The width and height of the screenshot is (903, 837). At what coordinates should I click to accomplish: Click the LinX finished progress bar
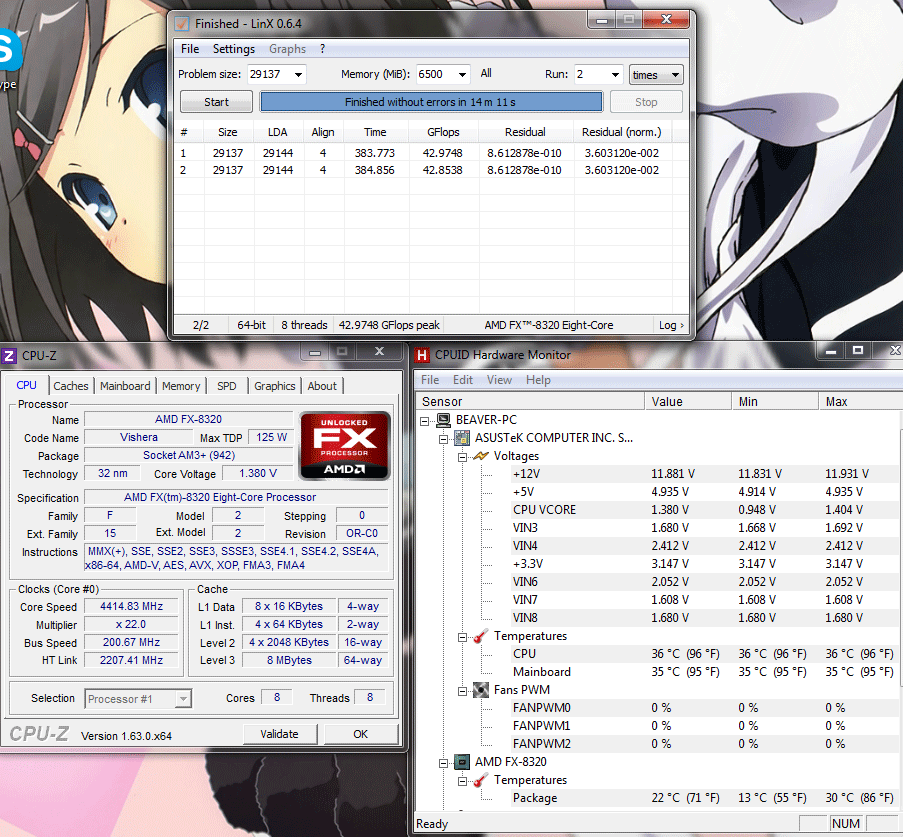pyautogui.click(x=431, y=102)
